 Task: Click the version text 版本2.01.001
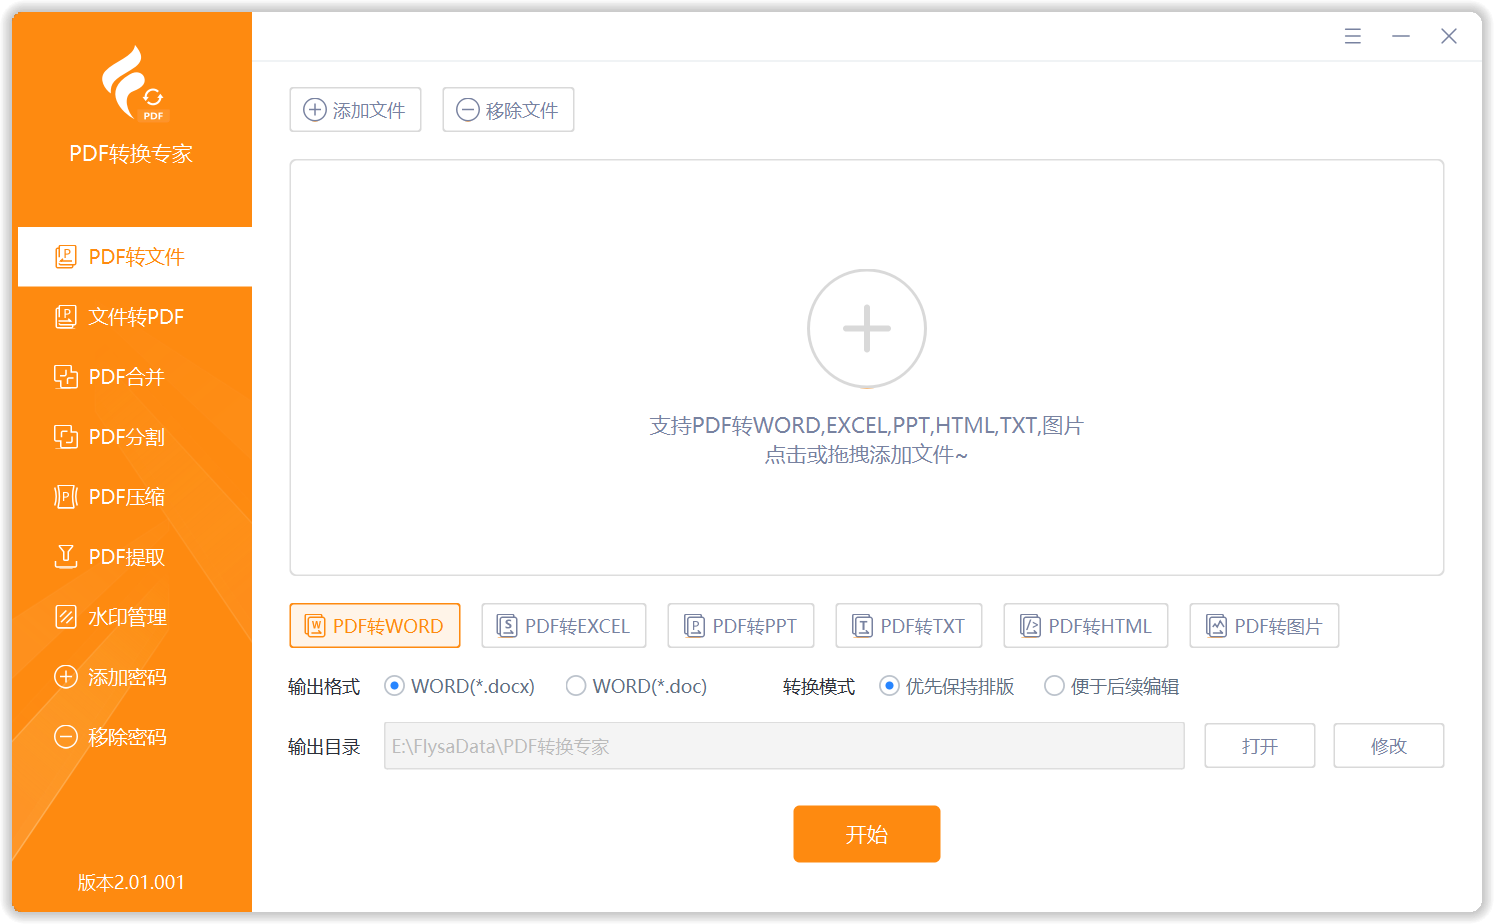pos(131,882)
